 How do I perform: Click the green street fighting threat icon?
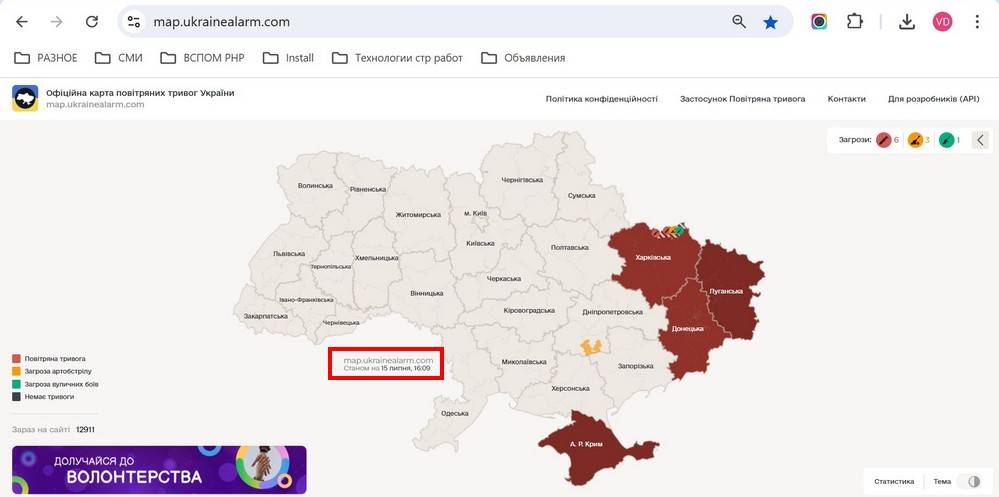947,140
